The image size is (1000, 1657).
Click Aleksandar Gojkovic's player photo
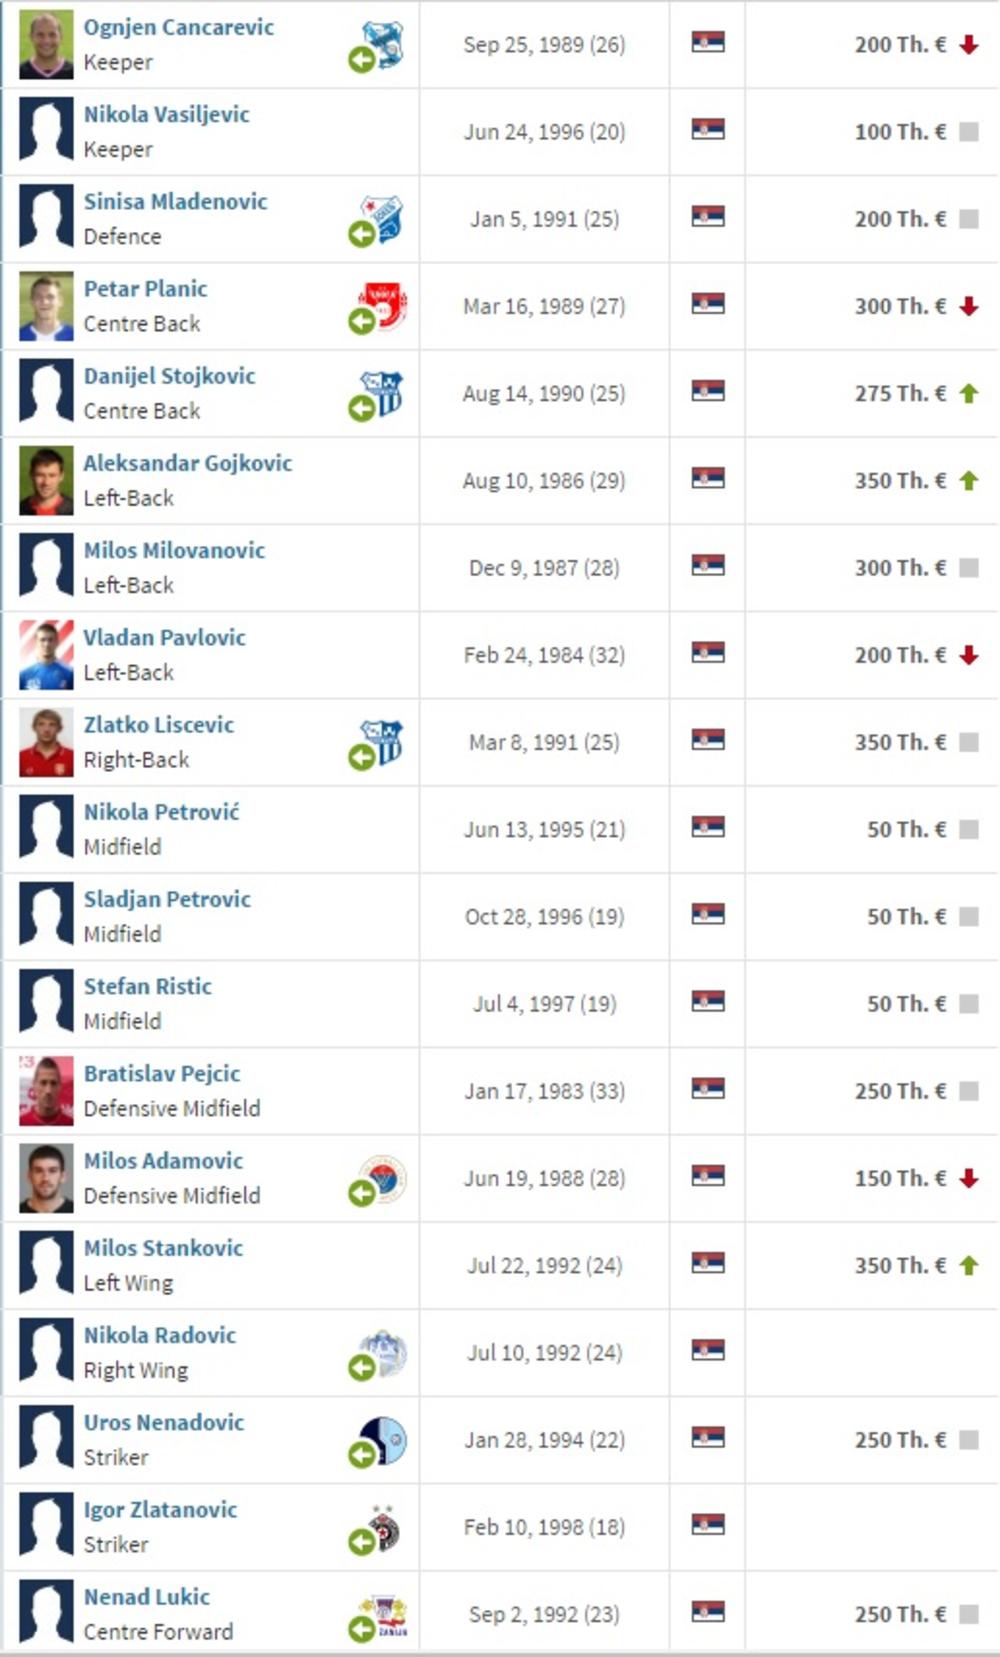click(46, 480)
